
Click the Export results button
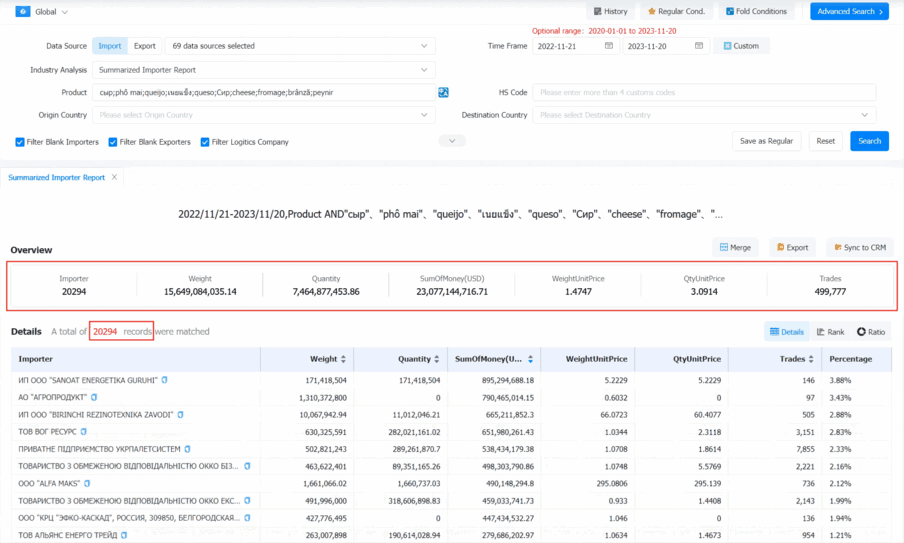792,247
